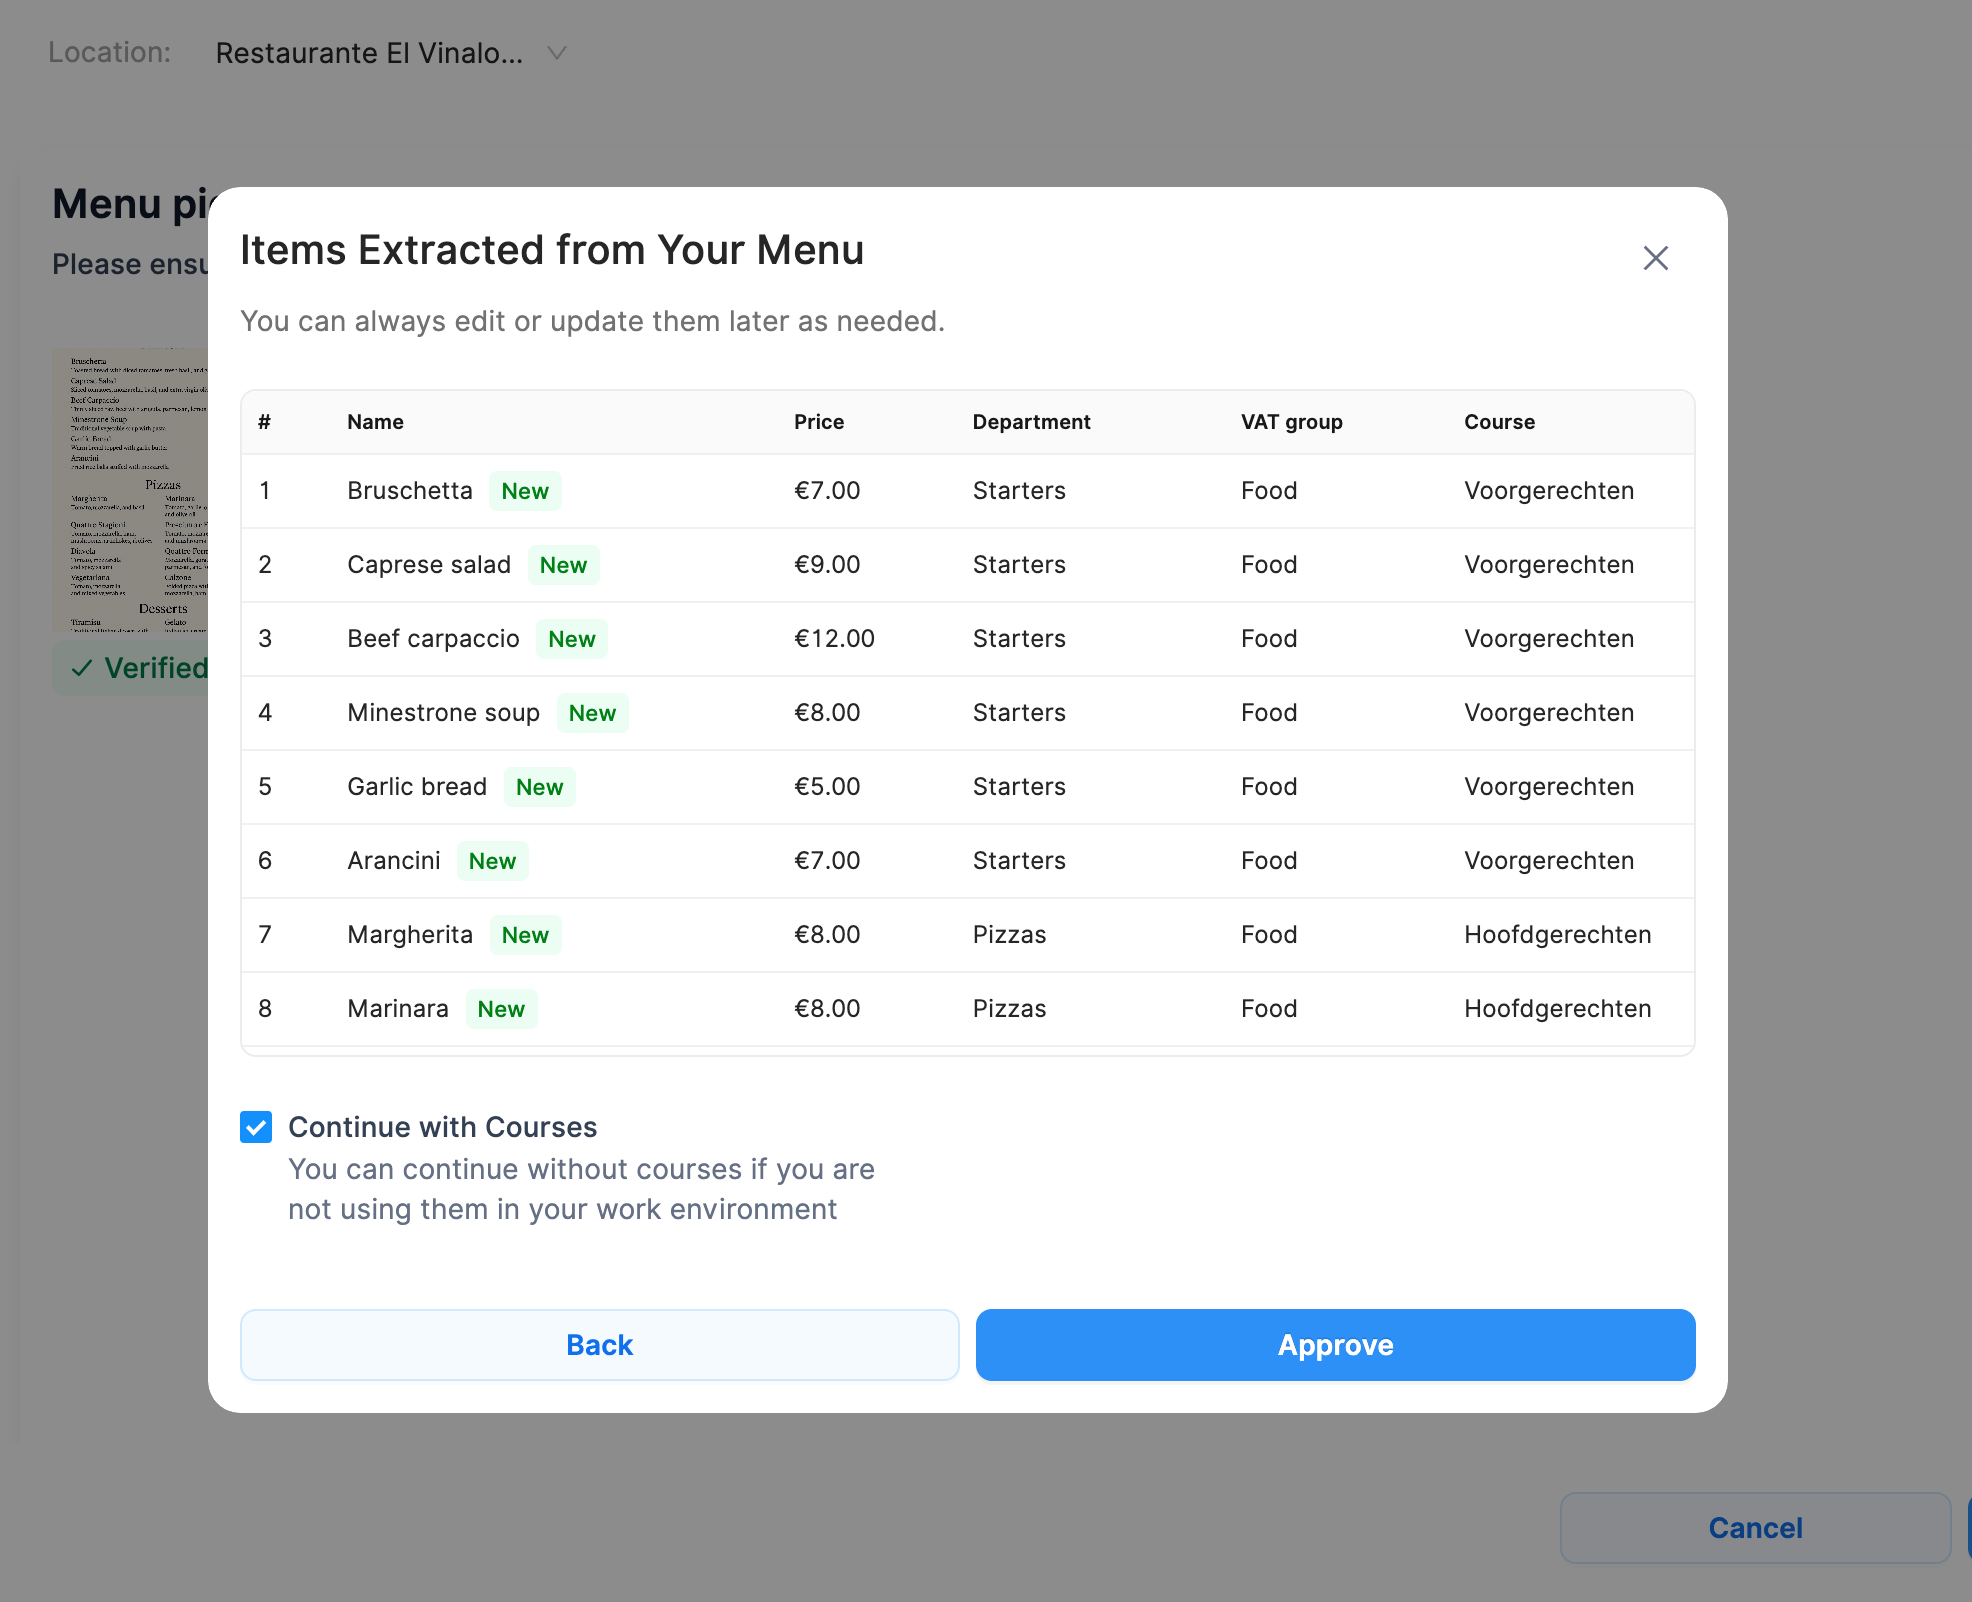Image resolution: width=1972 pixels, height=1602 pixels.
Task: Open the uploaded menu picture thumbnail
Action: coord(130,490)
